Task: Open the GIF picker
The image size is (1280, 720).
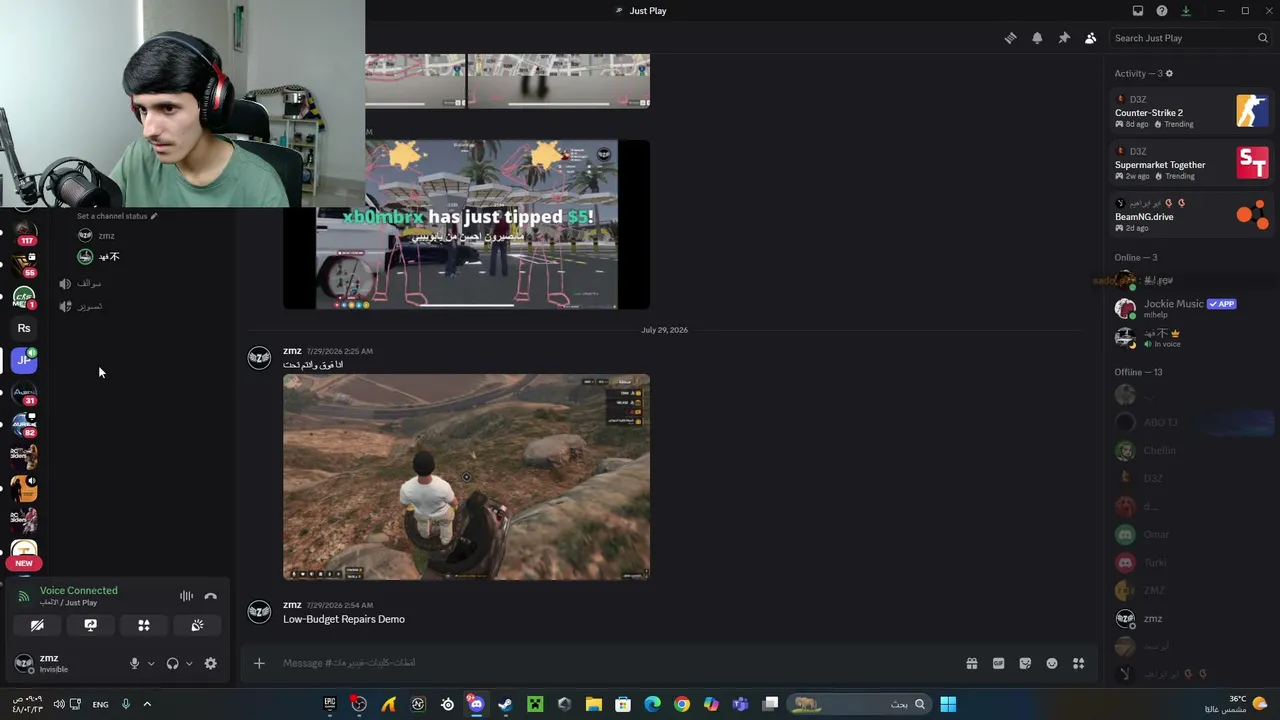Action: (998, 663)
